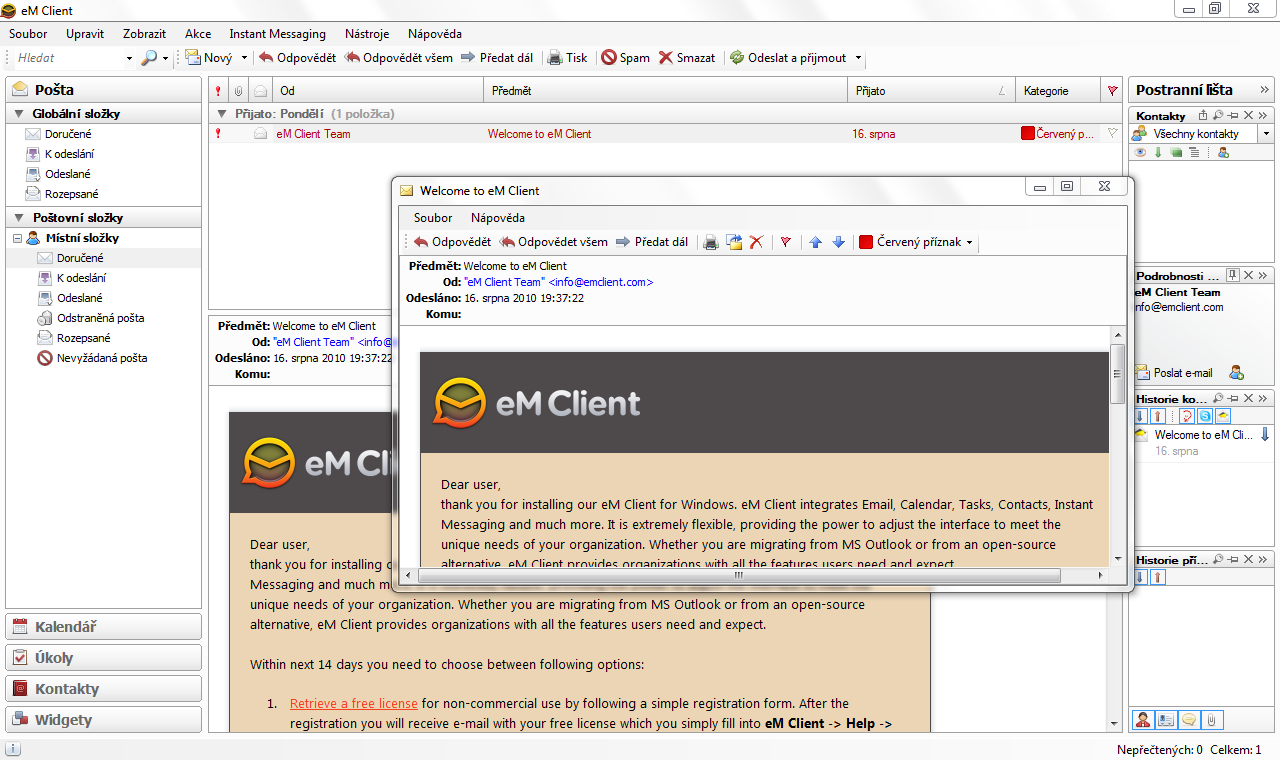Pin the Podrobnosti panel

click(x=1232, y=275)
